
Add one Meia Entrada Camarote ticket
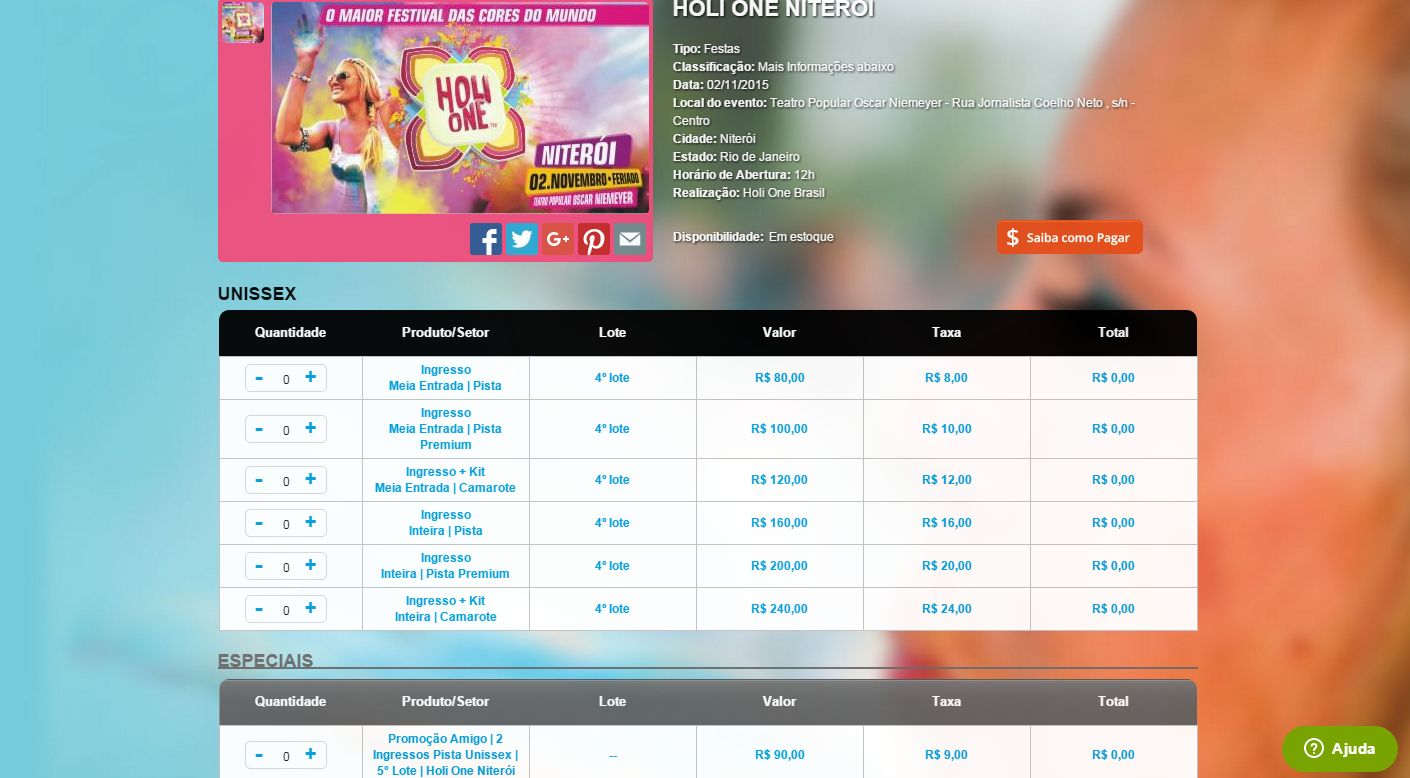(310, 479)
